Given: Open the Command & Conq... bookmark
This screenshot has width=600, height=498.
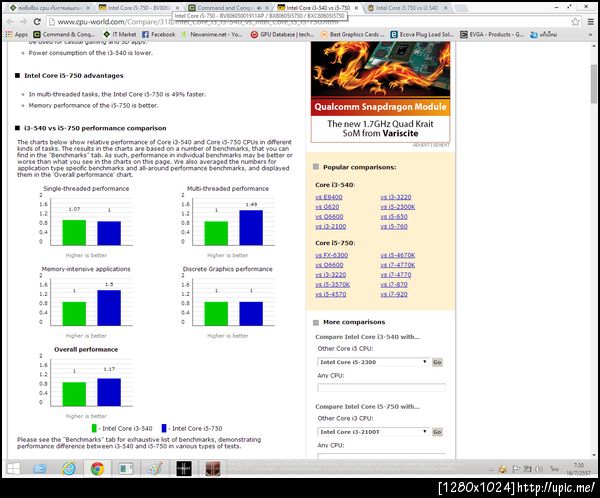Looking at the screenshot, I should coord(64,34).
